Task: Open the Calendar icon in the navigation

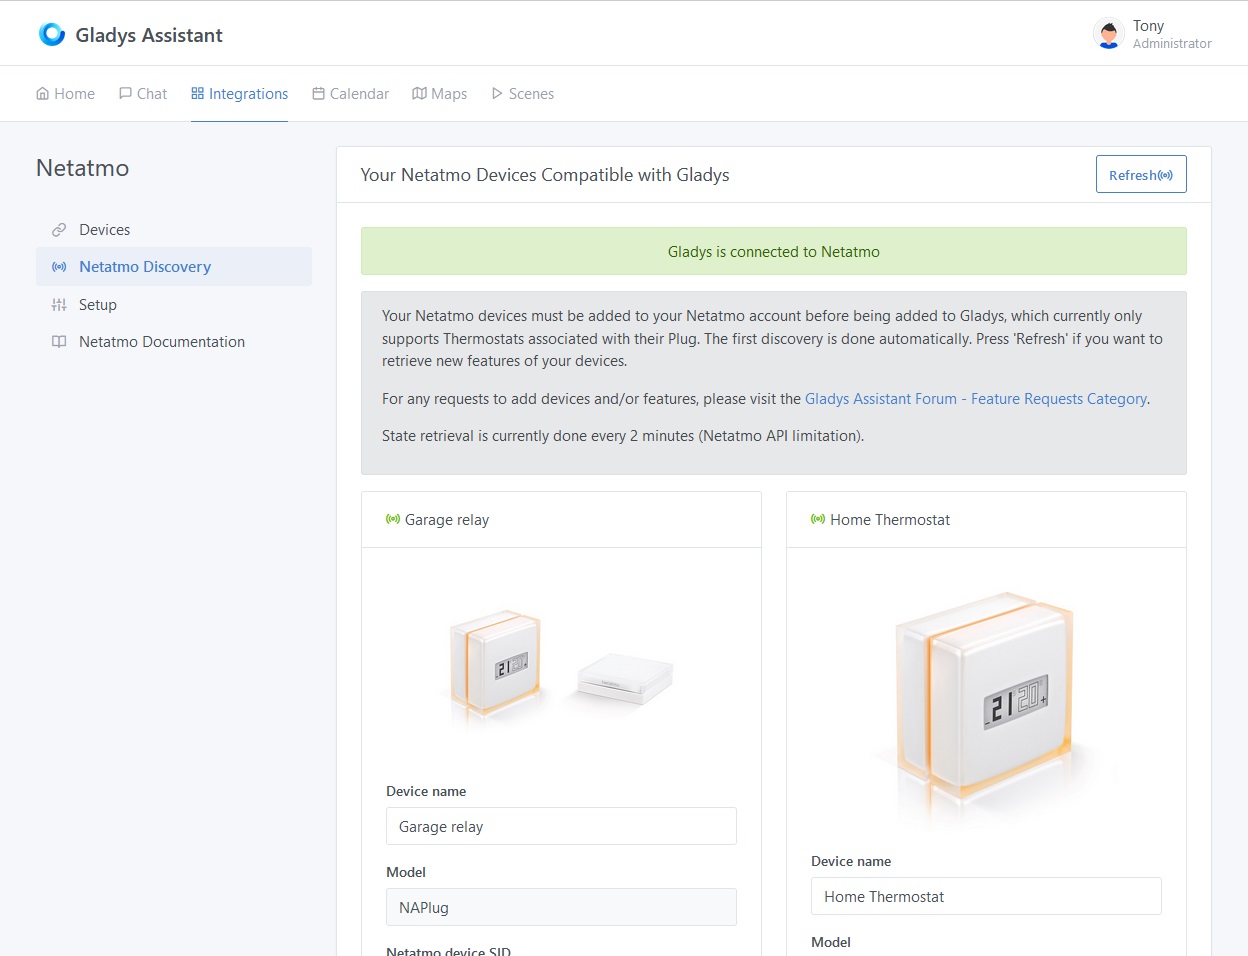Action: [318, 93]
